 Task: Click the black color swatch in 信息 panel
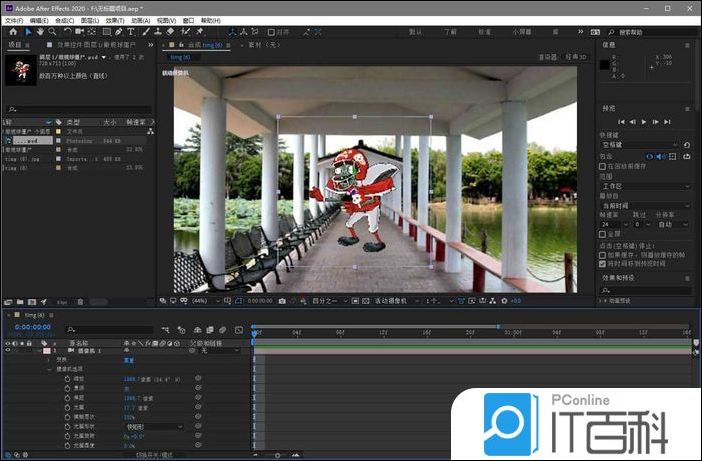[x=606, y=65]
